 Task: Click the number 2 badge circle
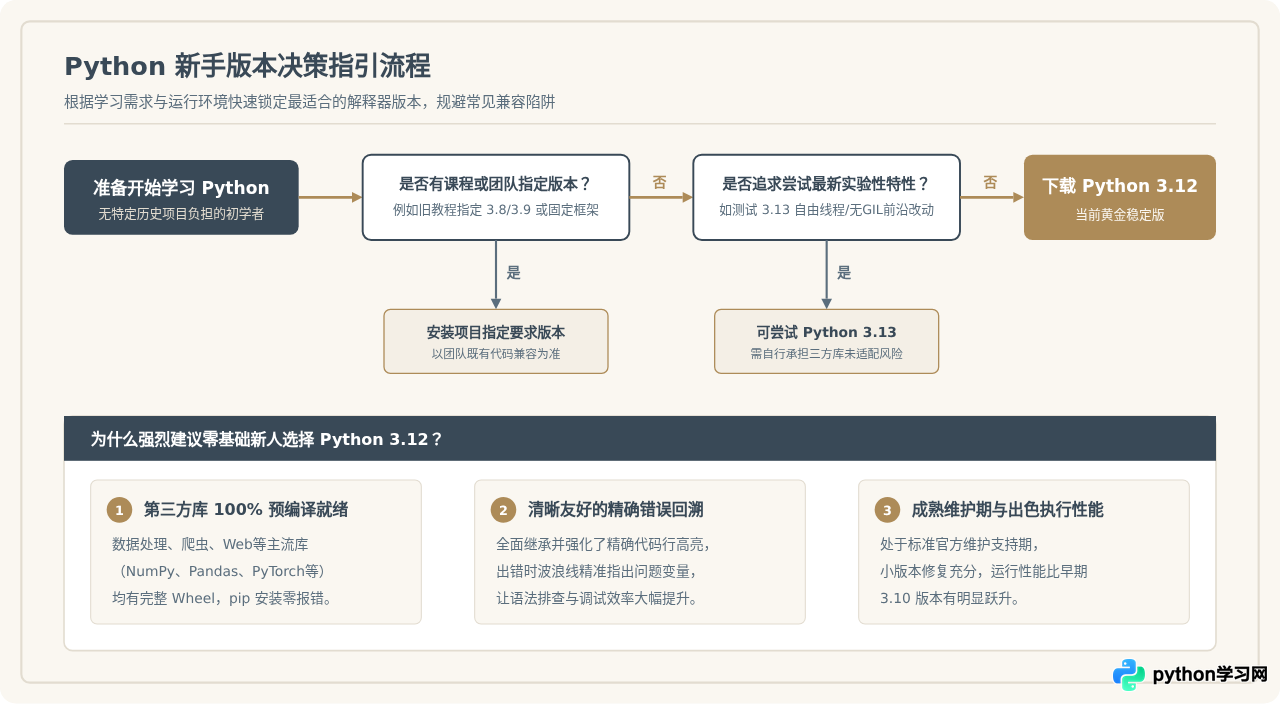(x=503, y=510)
